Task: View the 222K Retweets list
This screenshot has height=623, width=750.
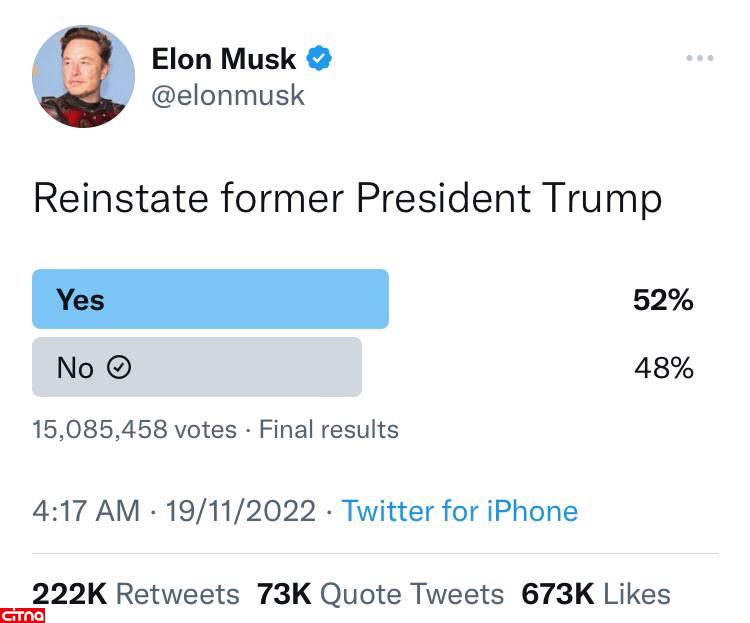Action: (136, 594)
